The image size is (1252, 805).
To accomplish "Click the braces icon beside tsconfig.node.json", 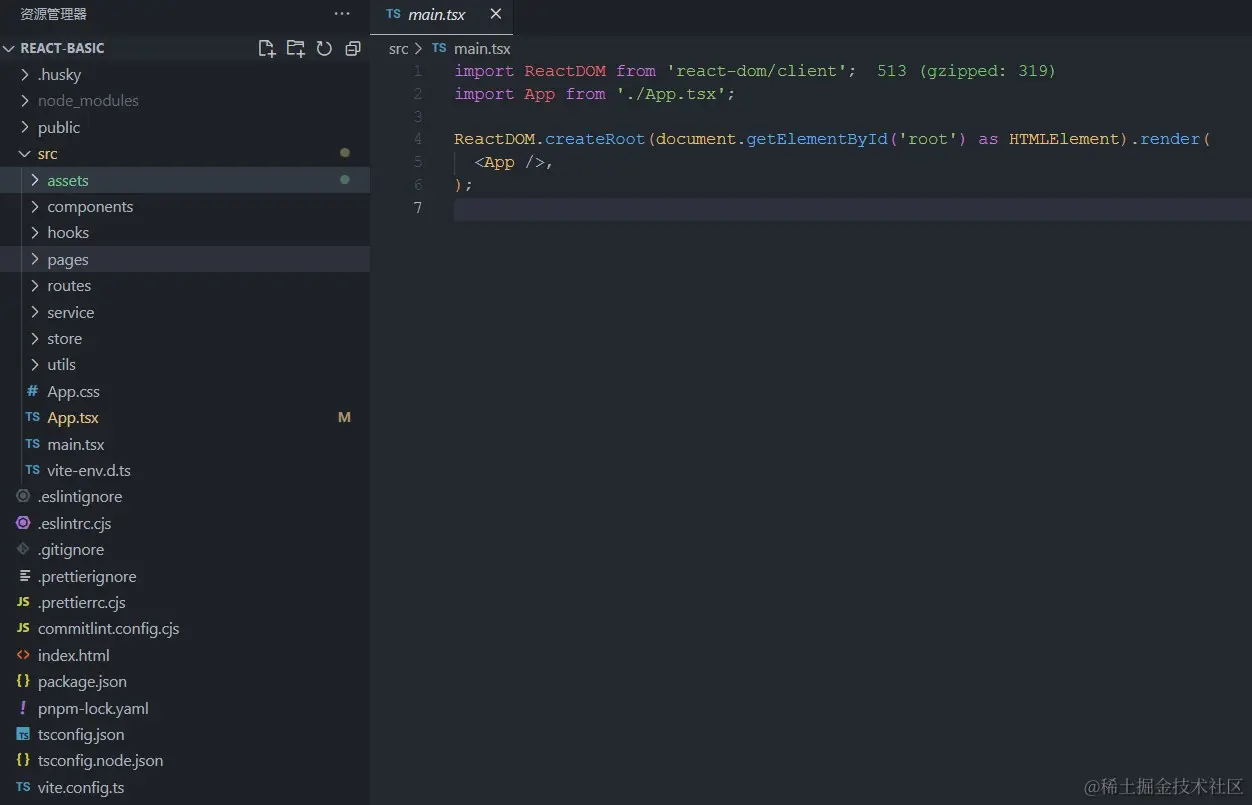I will click(23, 760).
